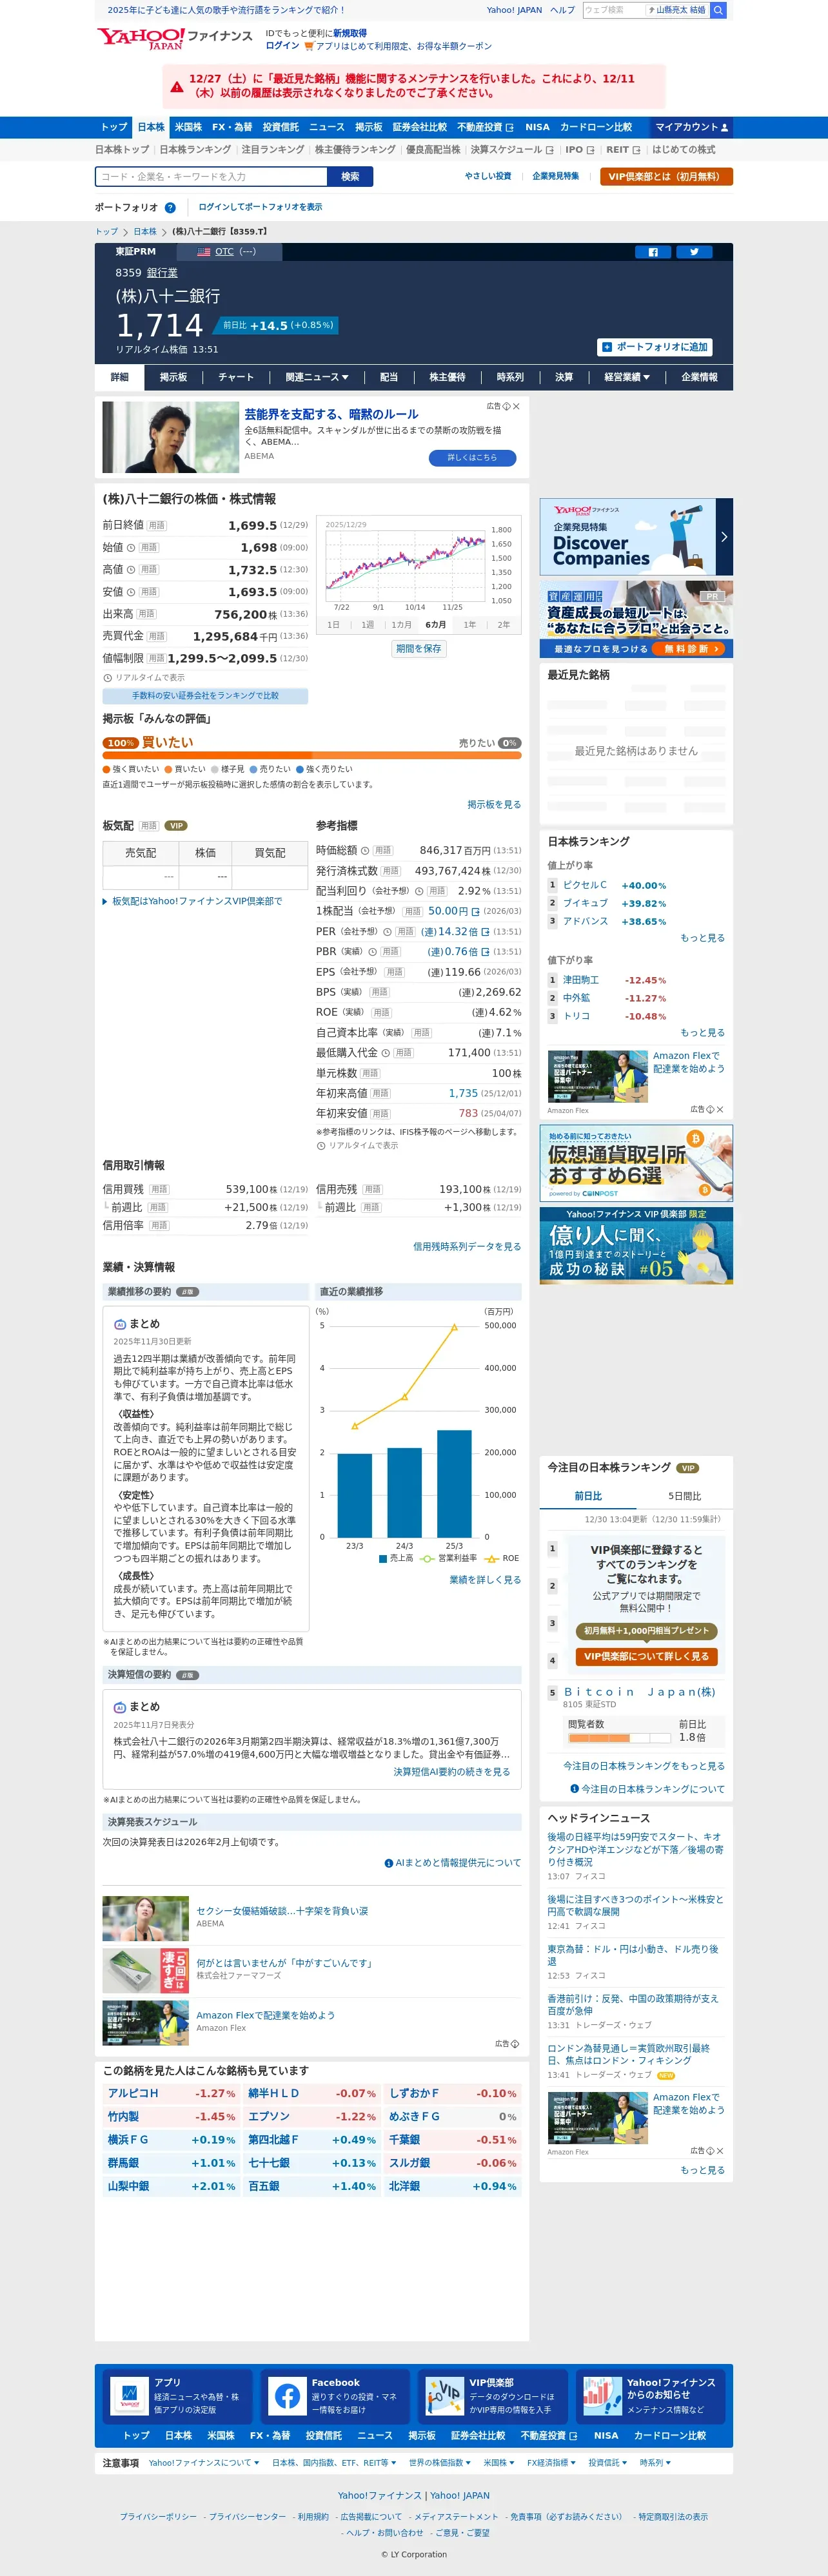828x2576 pixels.
Task: Click the magnifier search icon in header
Action: click(718, 10)
